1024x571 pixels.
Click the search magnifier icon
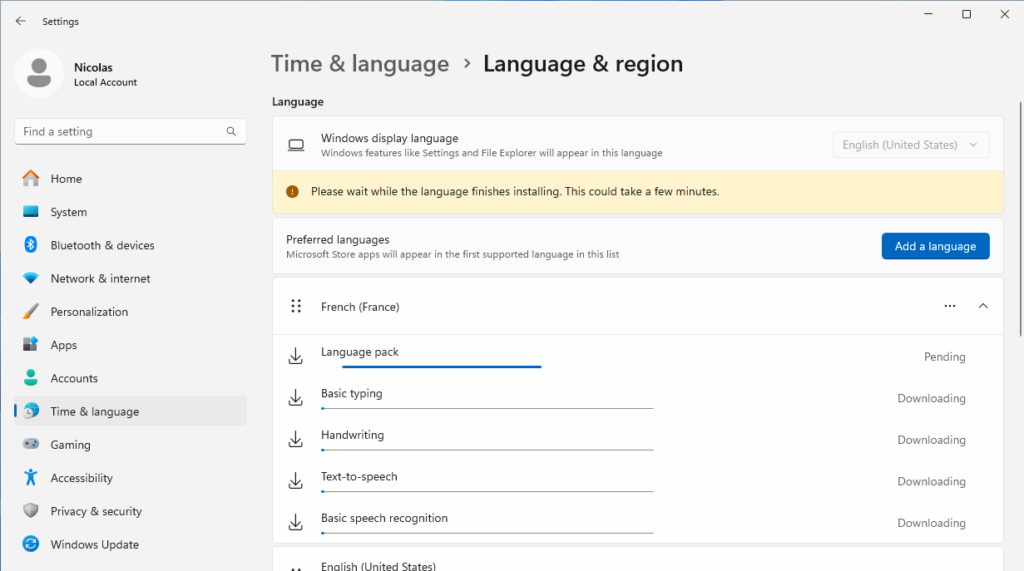tap(231, 131)
